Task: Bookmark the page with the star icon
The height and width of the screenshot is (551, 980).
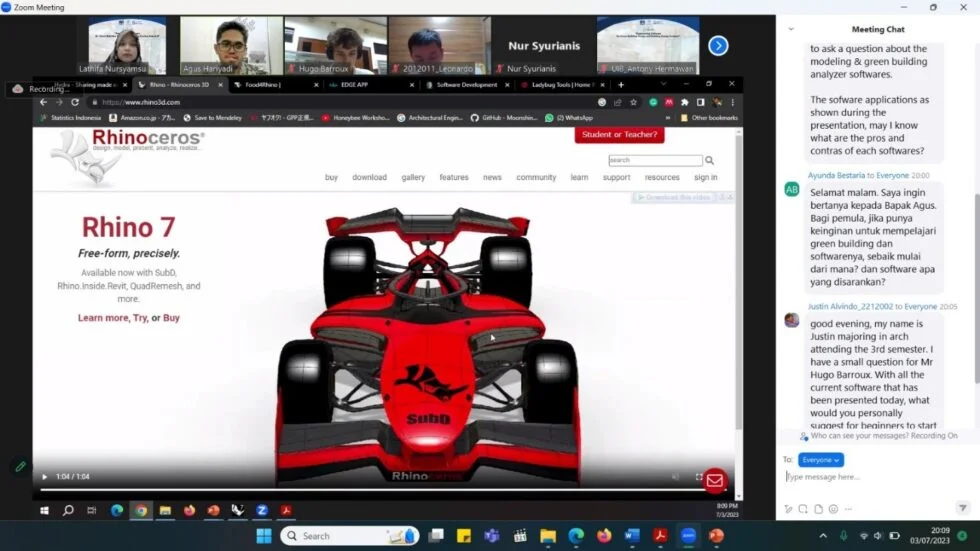Action: tap(633, 102)
